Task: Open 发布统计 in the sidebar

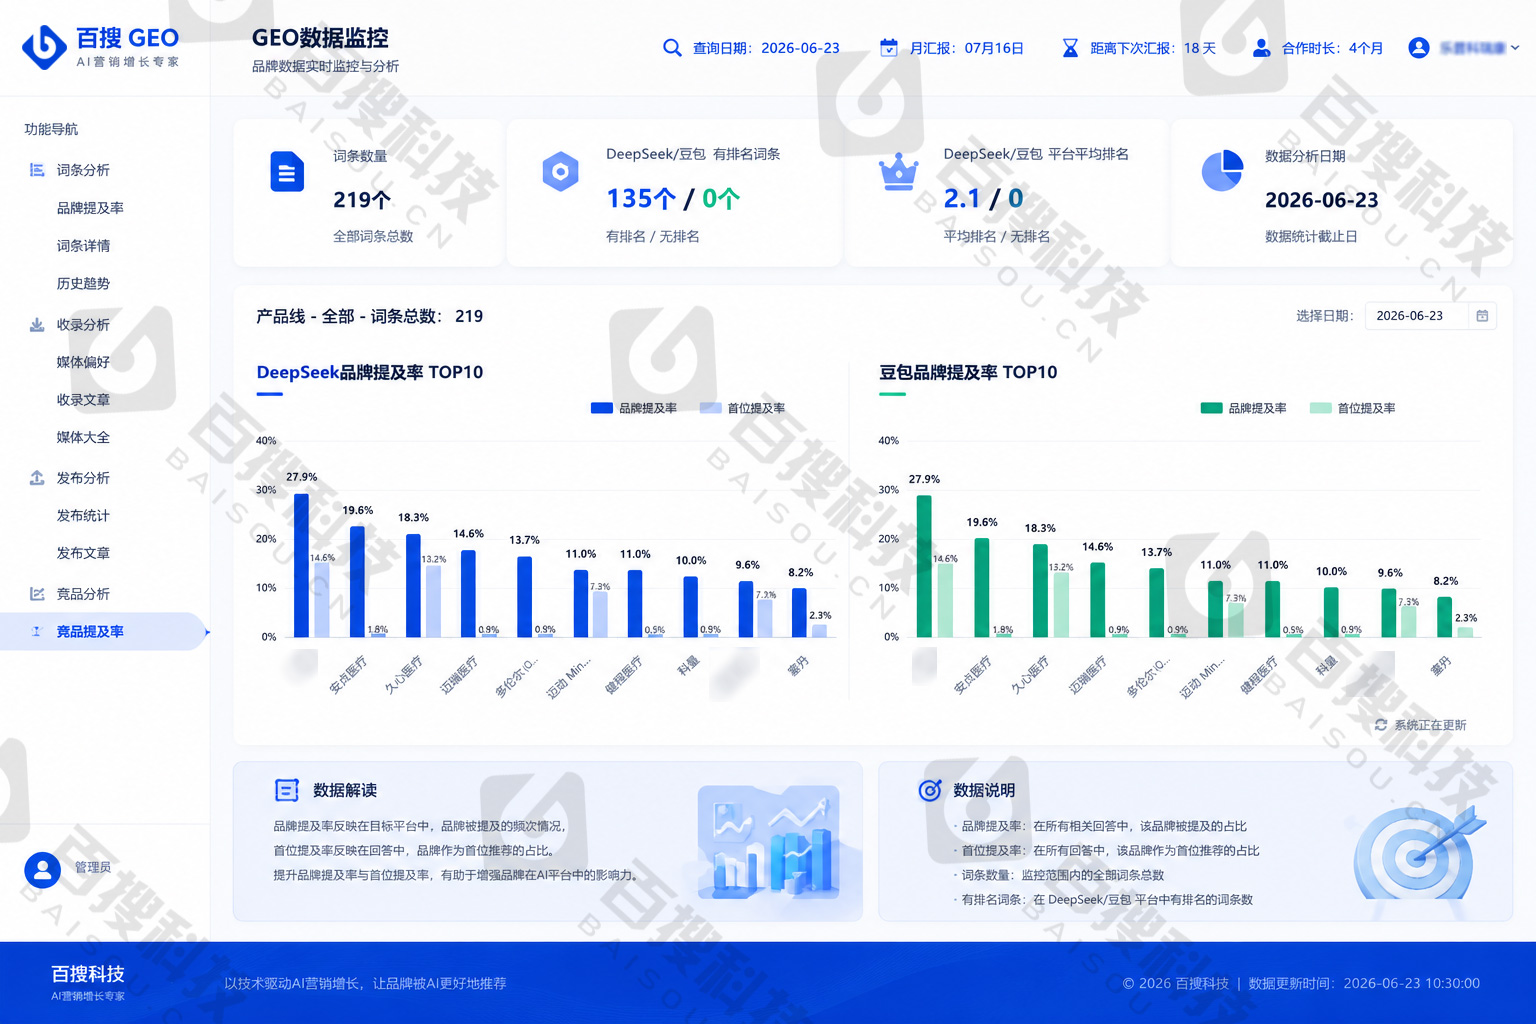Action: click(83, 516)
